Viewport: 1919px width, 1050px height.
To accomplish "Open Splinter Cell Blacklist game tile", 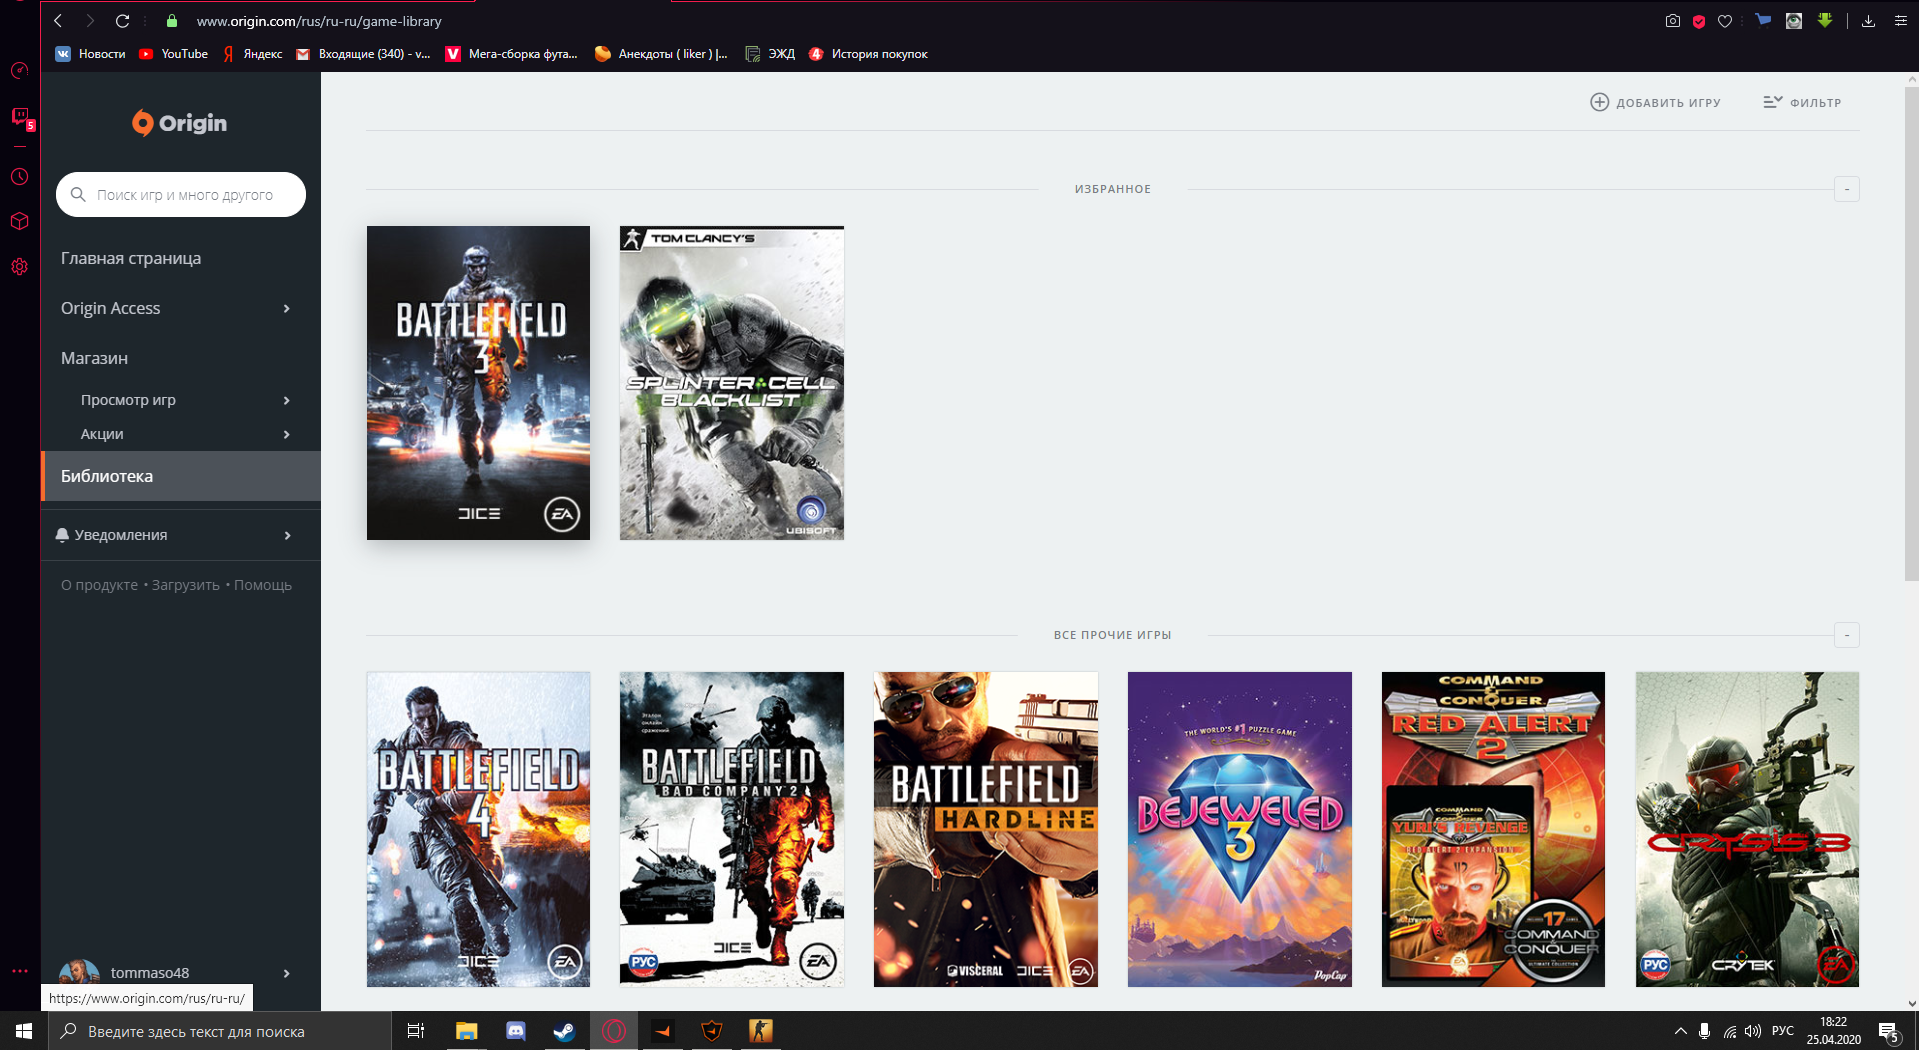I will (x=732, y=383).
